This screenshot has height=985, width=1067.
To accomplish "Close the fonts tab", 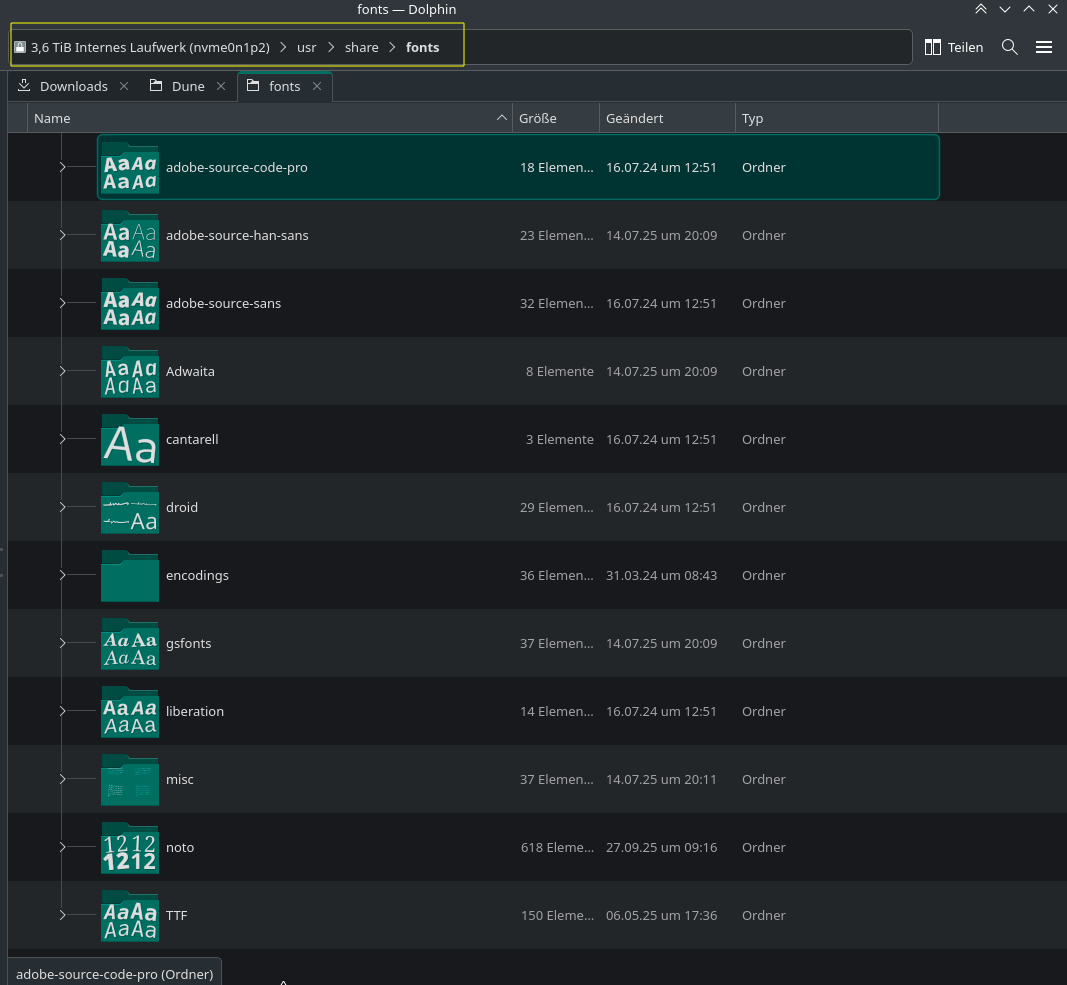I will click(x=317, y=86).
